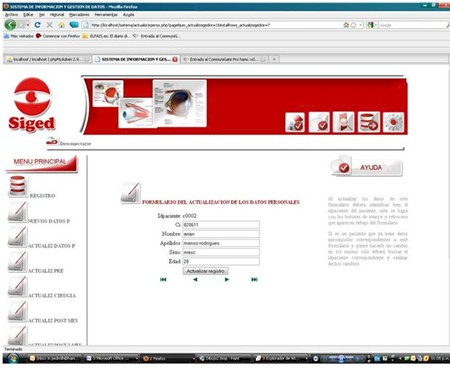Open ACTUALIZ DATOS P from the main menu
The image size is (450, 368).
coord(52,246)
